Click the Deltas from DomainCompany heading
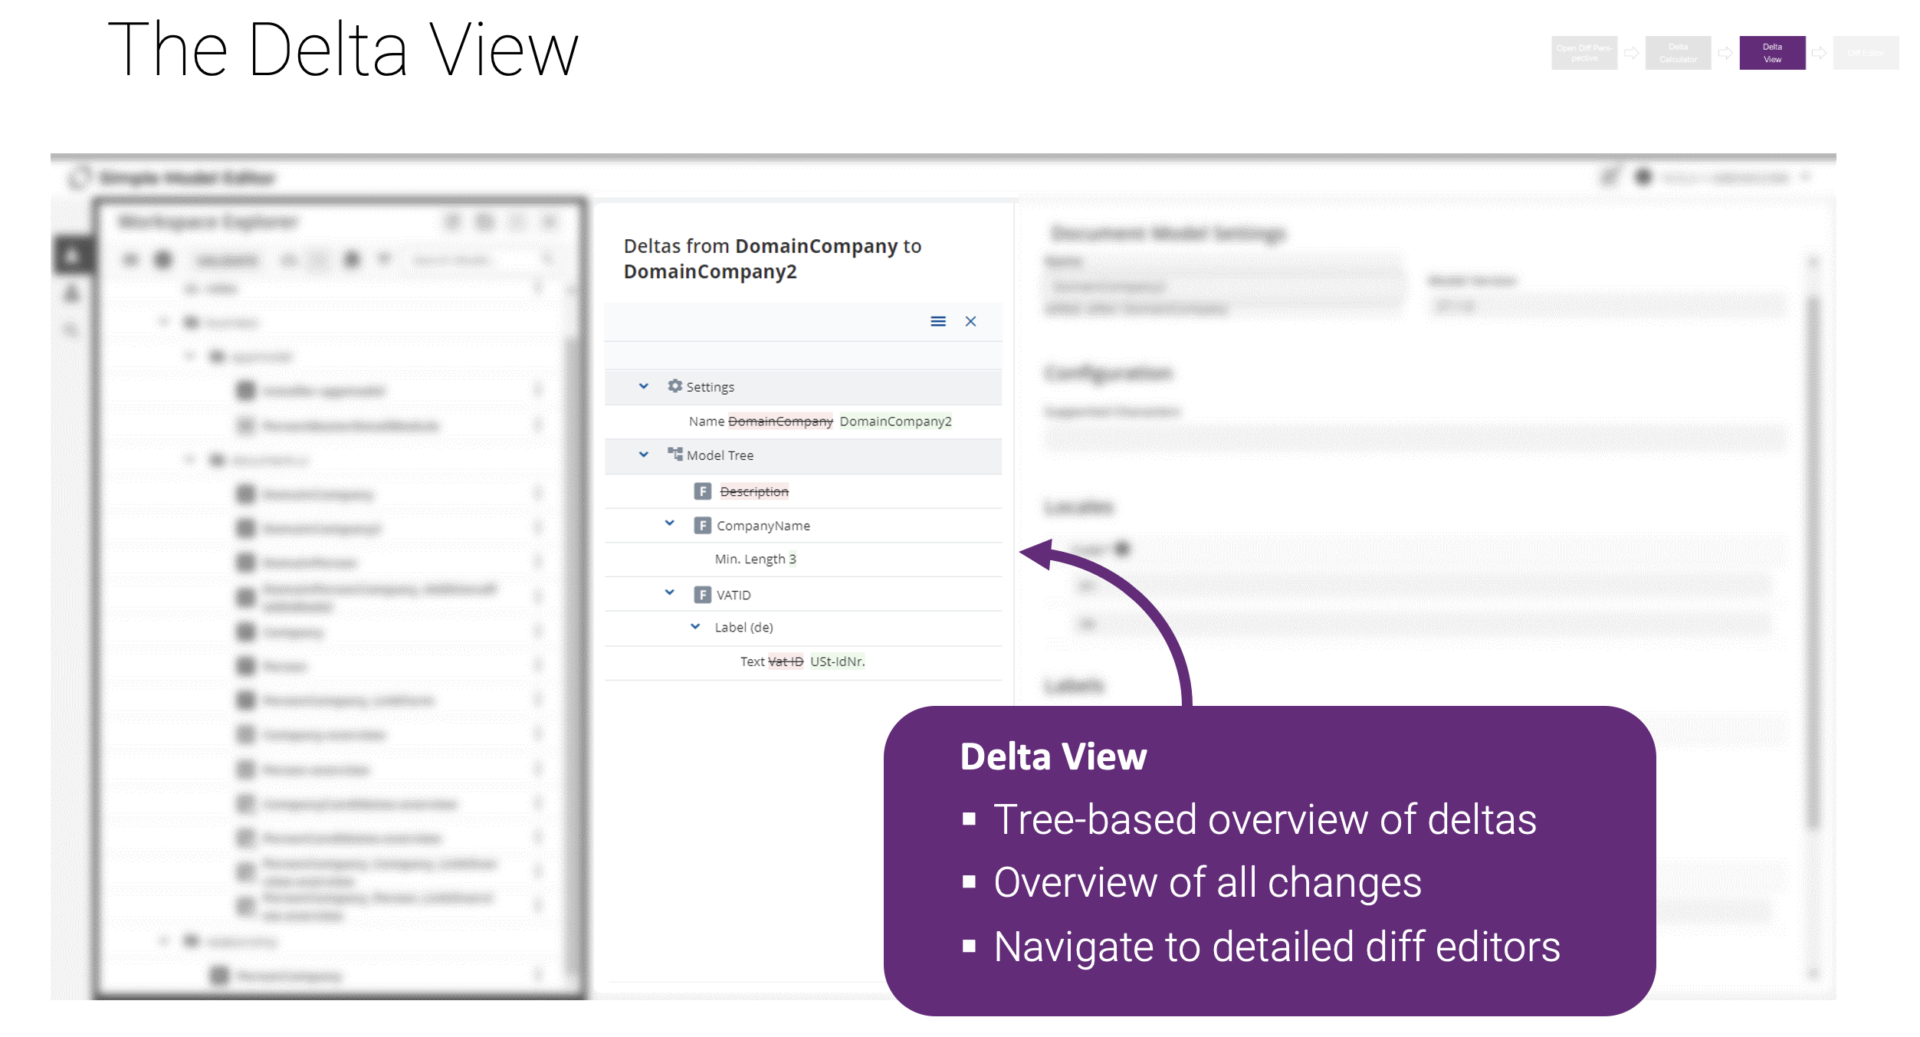Viewport: 1920px width, 1037px height. click(772, 258)
